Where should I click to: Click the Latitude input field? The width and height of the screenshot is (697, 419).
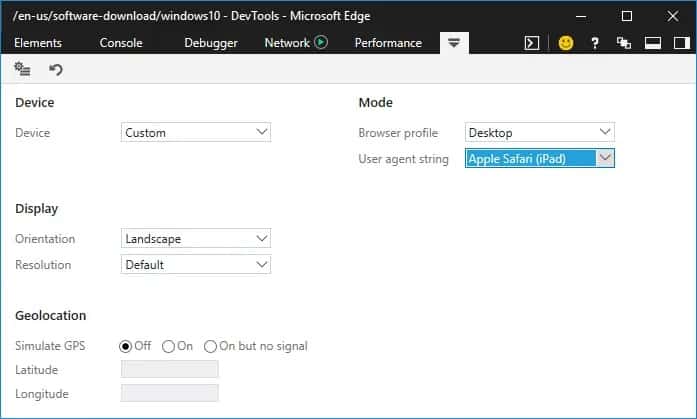(x=169, y=369)
